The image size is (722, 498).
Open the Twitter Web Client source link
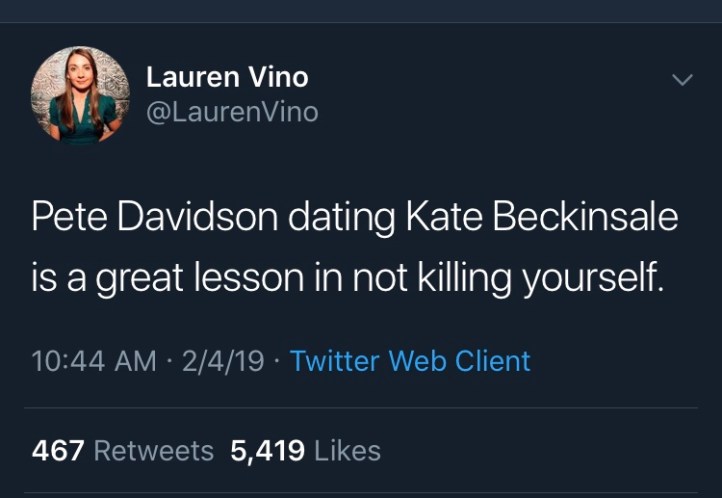[410, 360]
